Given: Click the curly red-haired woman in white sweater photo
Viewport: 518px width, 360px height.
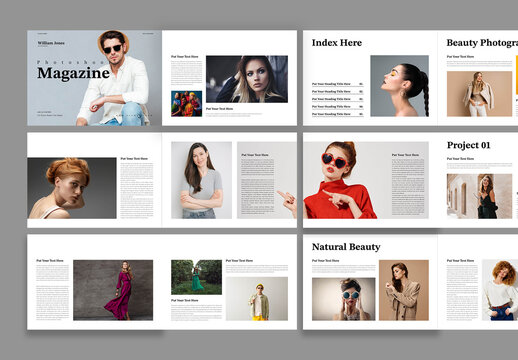Looking at the screenshot, I should pyautogui.click(x=500, y=290).
